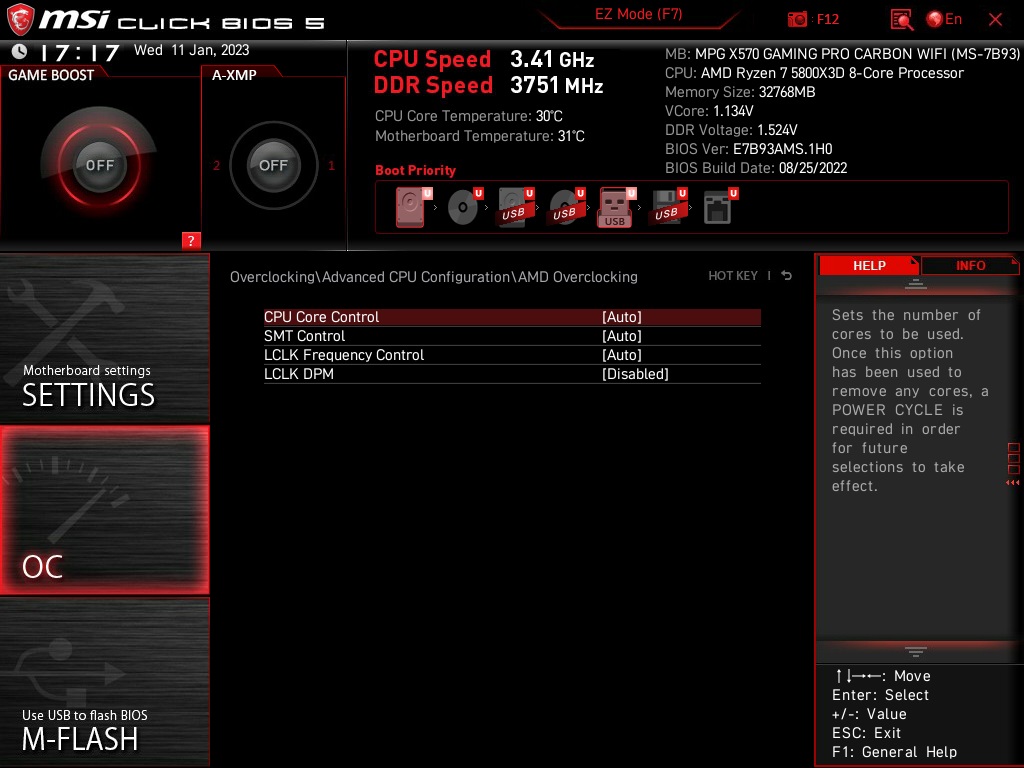The image size is (1024, 768).
Task: Toggle the A-XMP OFF knob
Action: point(273,165)
